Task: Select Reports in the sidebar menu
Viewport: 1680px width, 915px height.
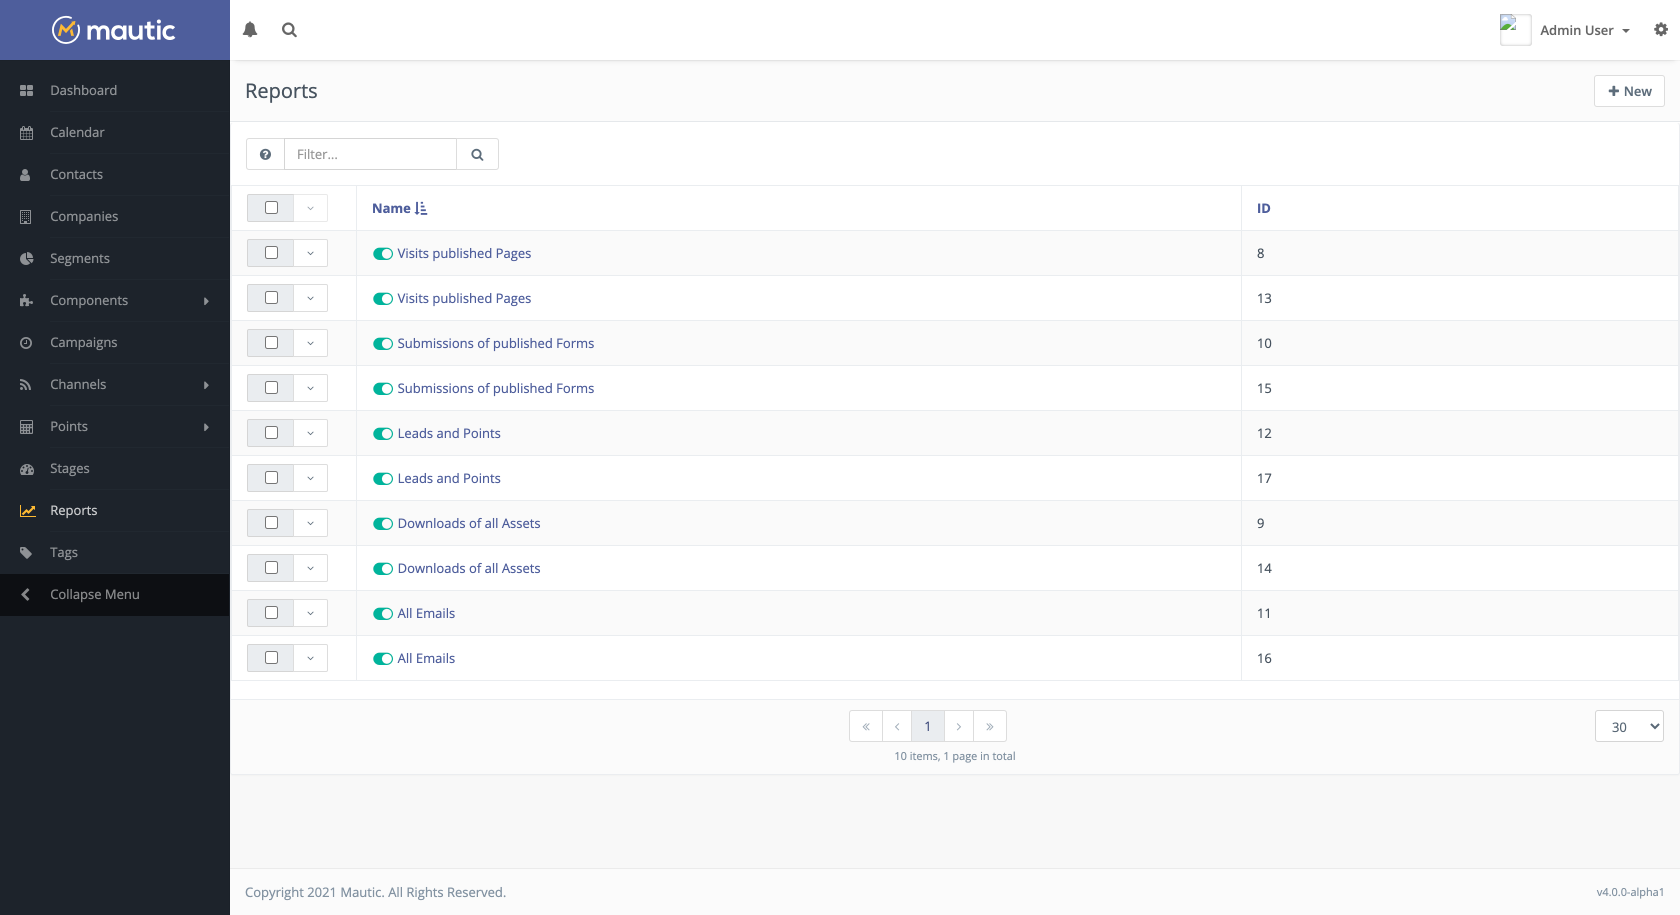Action: (x=73, y=510)
